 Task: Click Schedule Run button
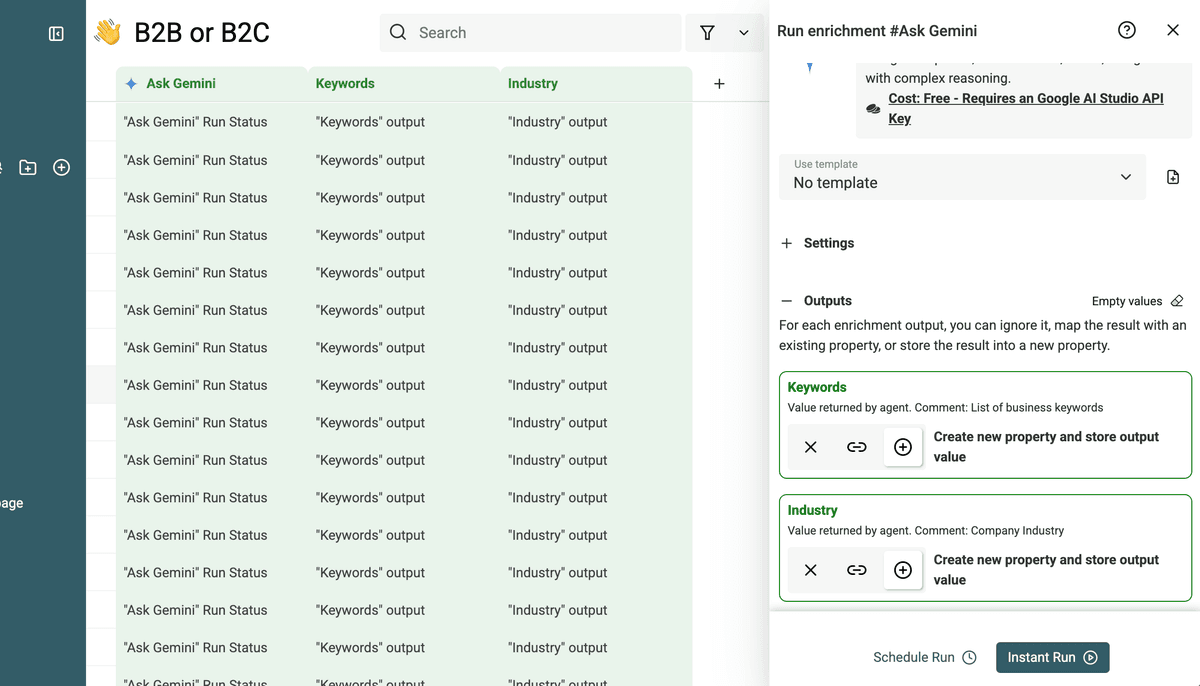tap(925, 657)
